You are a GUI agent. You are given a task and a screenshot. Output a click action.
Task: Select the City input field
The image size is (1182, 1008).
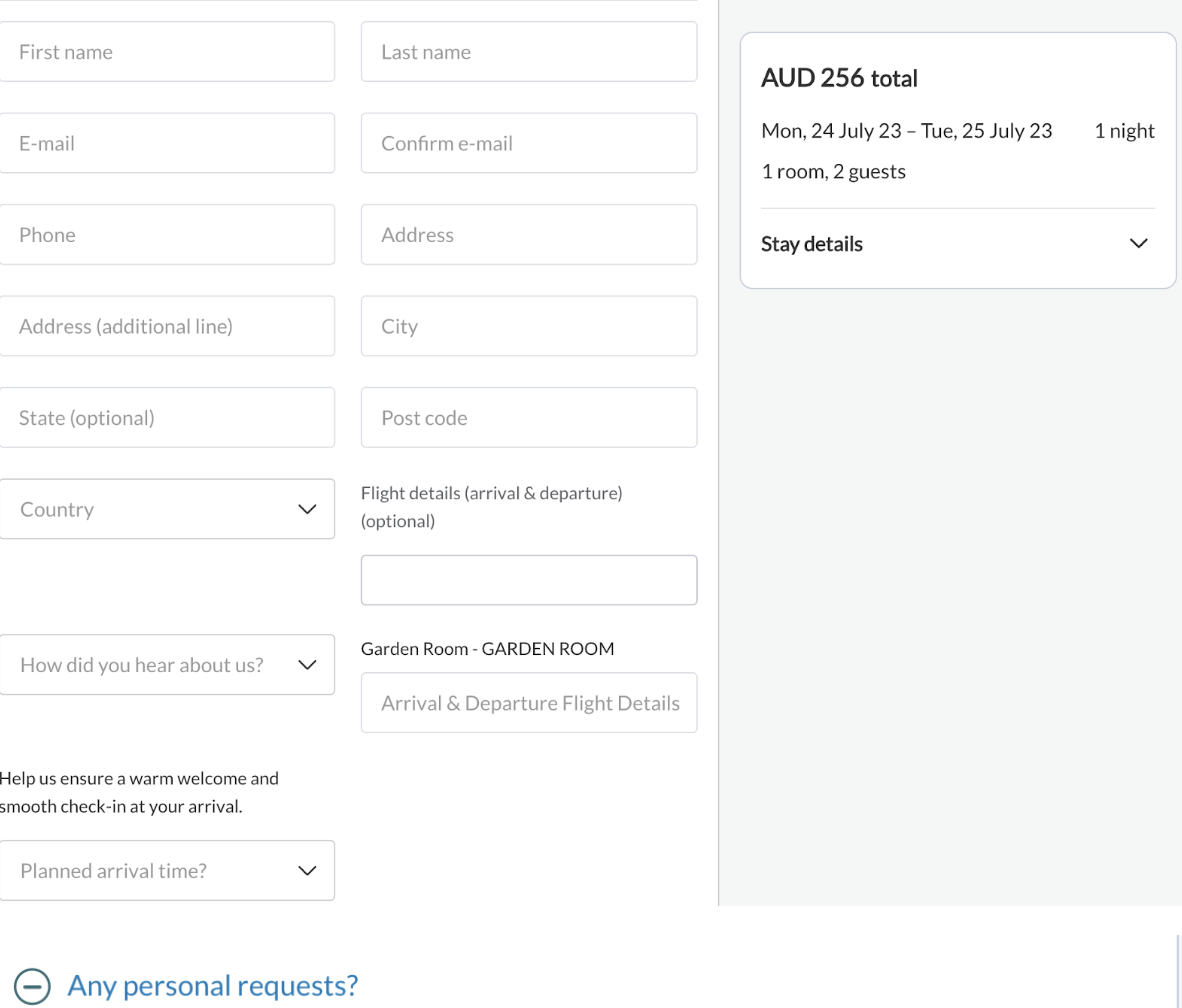click(x=528, y=326)
